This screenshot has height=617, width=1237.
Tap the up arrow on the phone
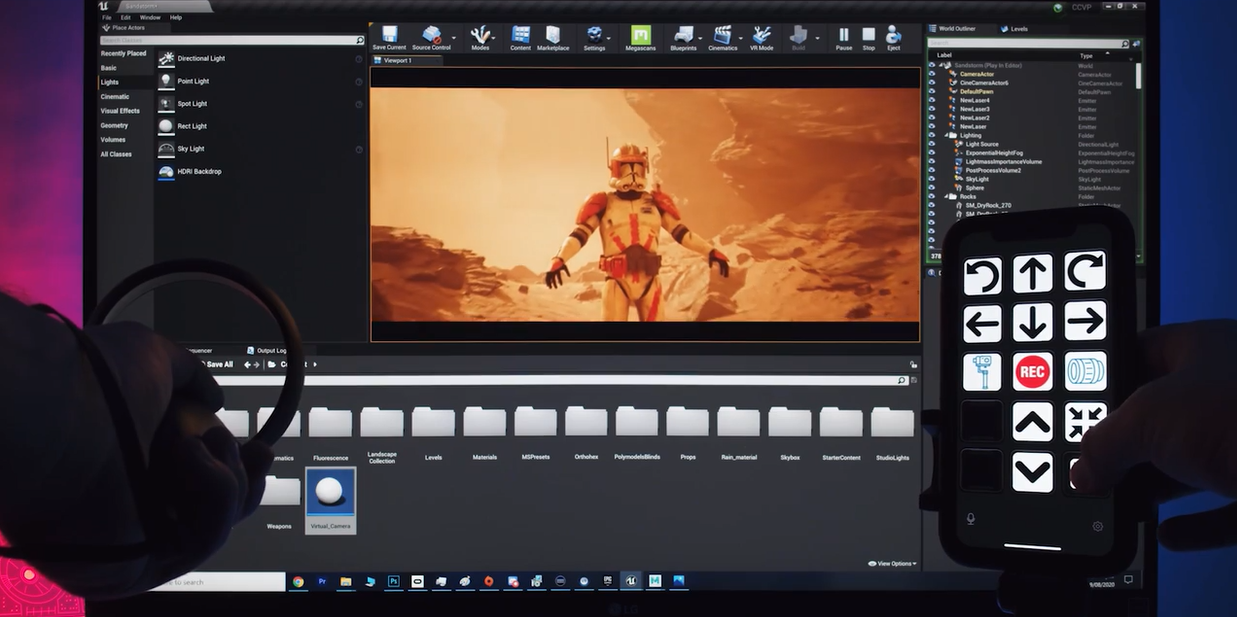point(1033,273)
